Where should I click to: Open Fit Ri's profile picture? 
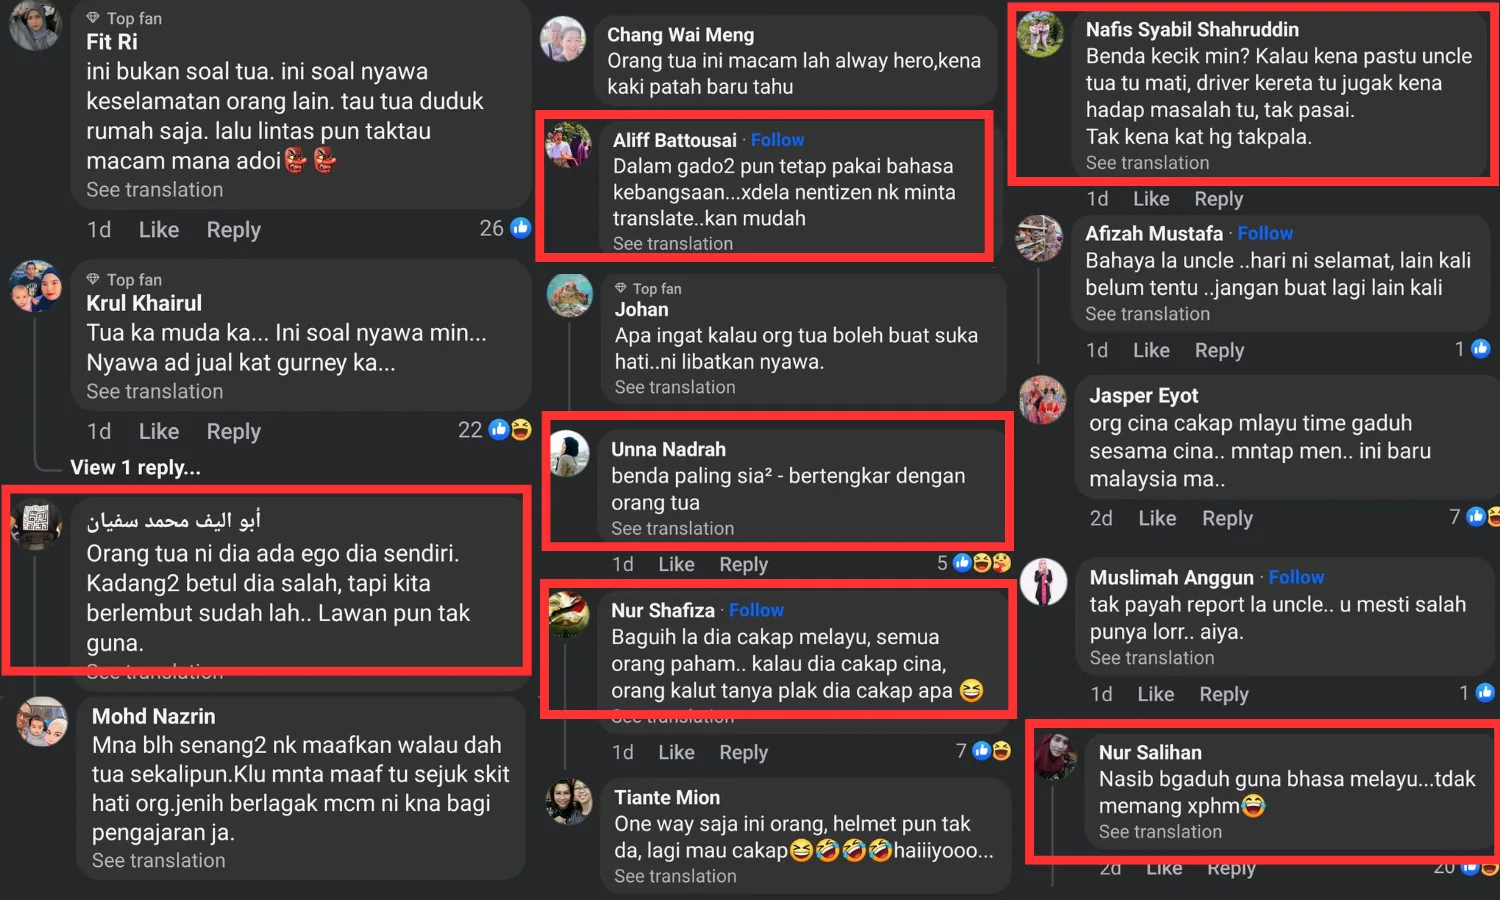click(x=35, y=25)
